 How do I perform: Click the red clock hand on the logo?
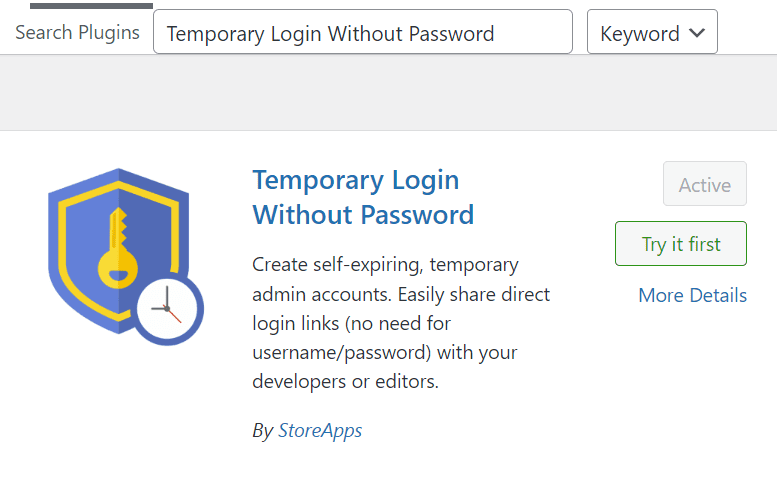pos(174,315)
